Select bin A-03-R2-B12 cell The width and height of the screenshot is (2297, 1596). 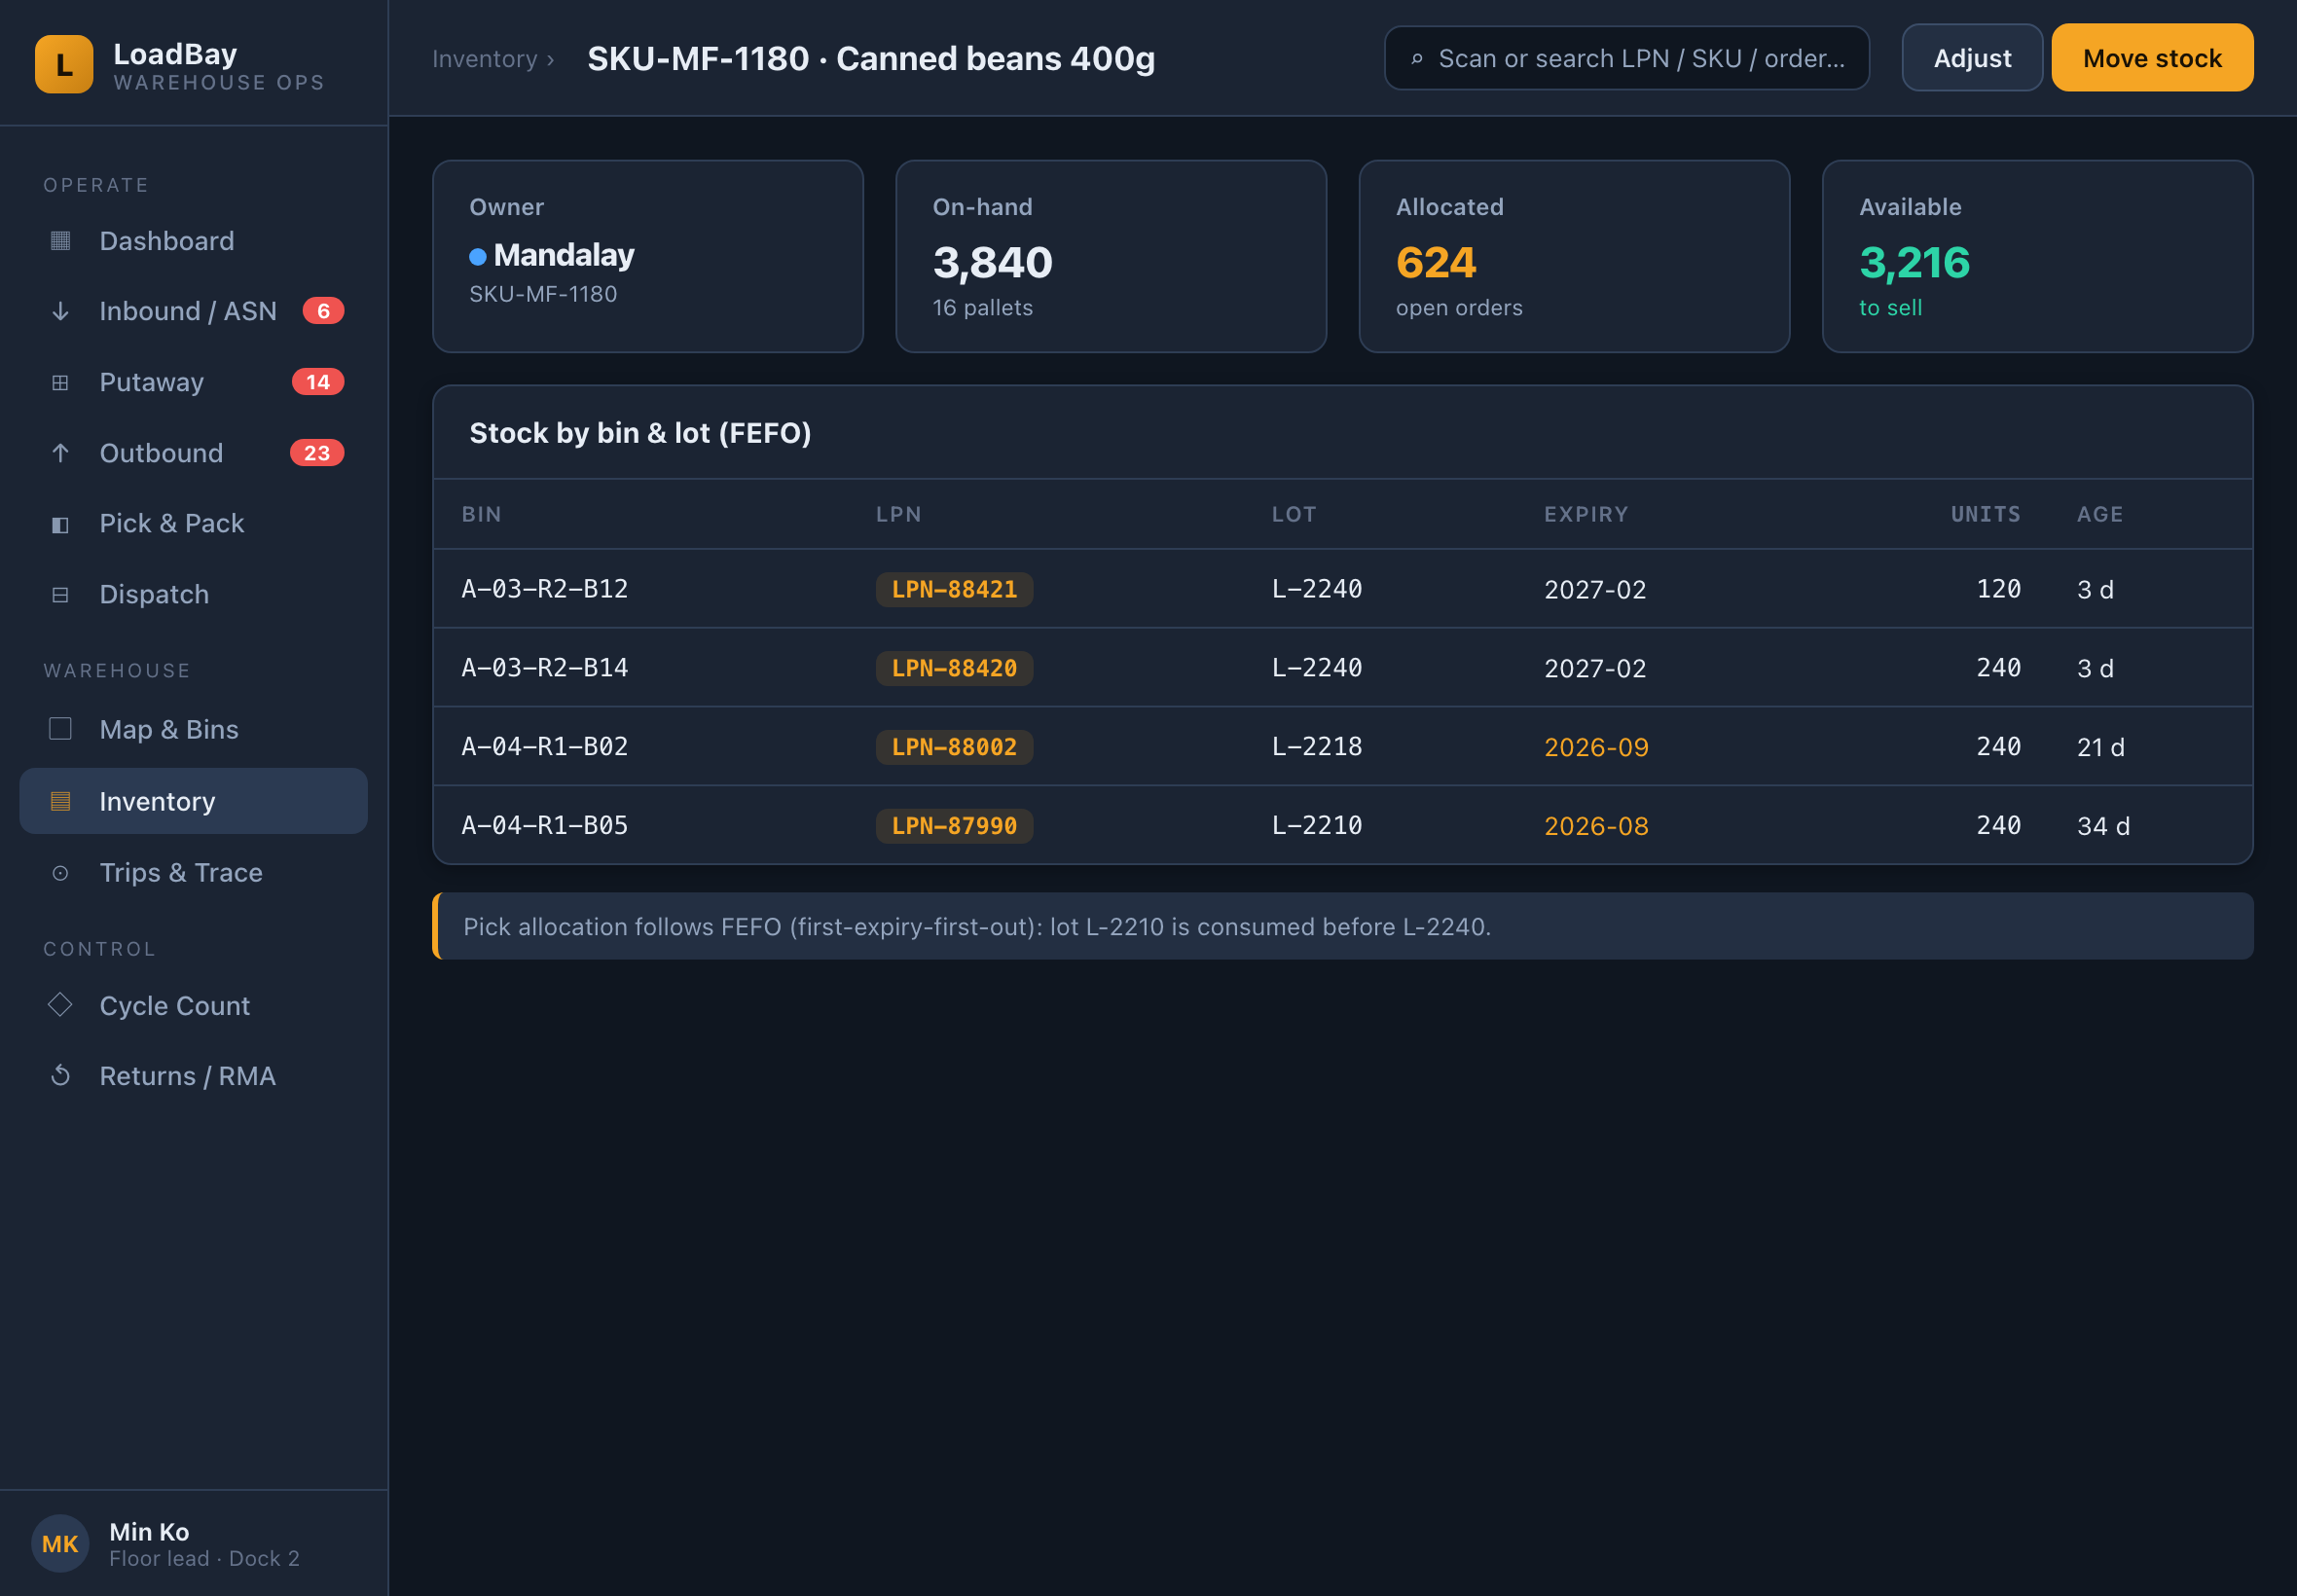coord(545,589)
